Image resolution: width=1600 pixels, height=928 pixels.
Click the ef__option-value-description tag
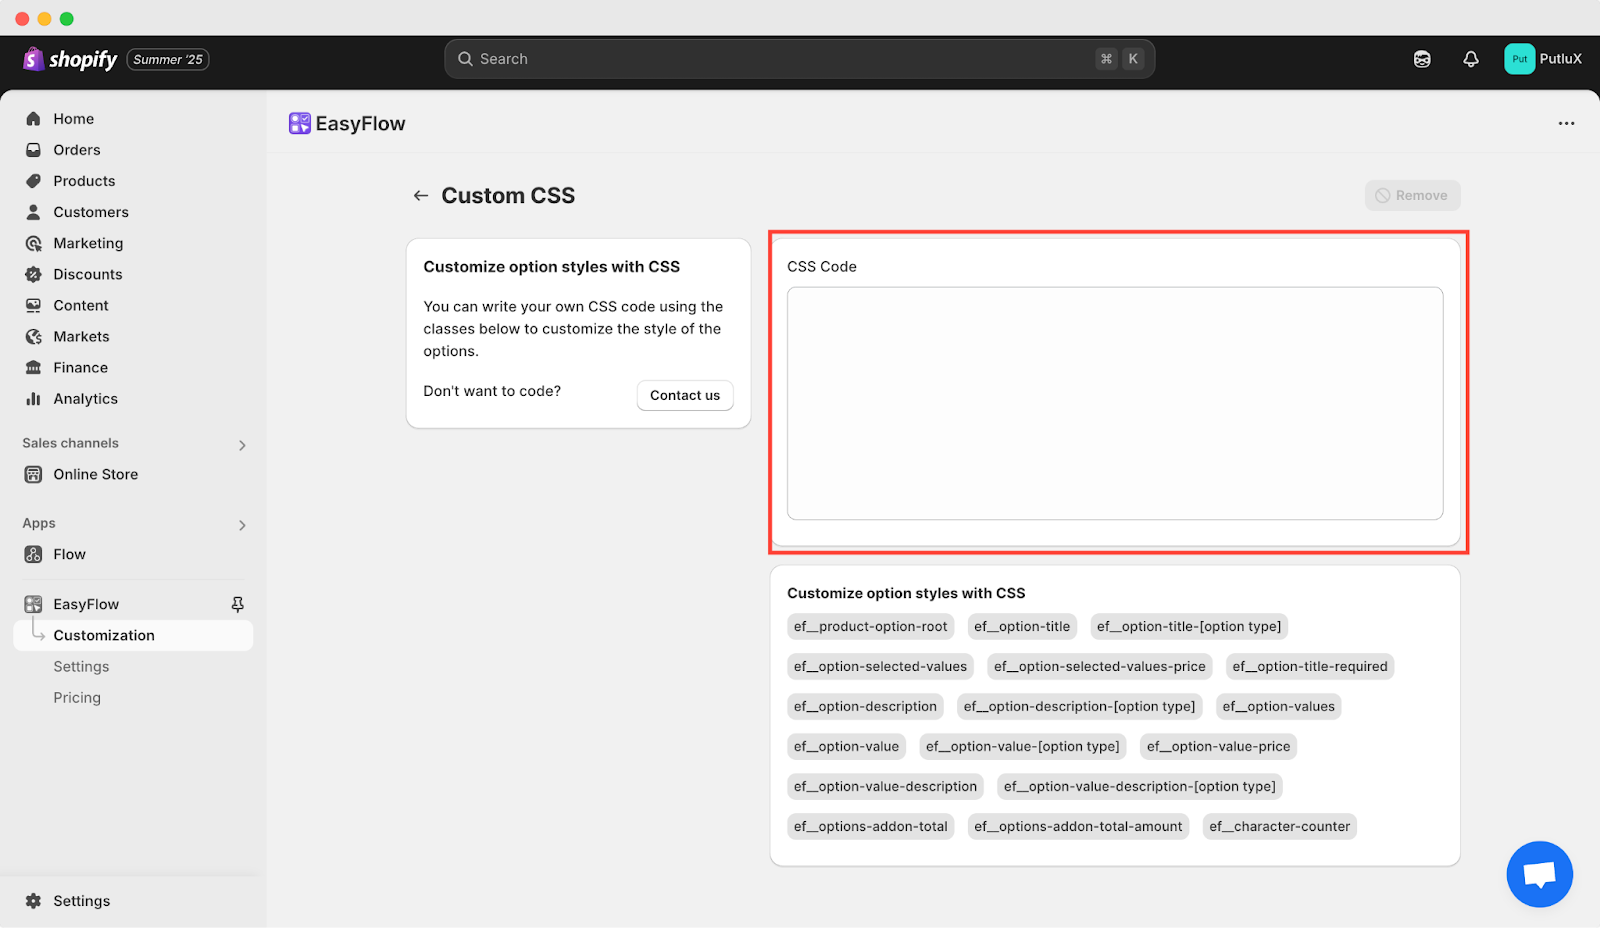[x=885, y=787]
